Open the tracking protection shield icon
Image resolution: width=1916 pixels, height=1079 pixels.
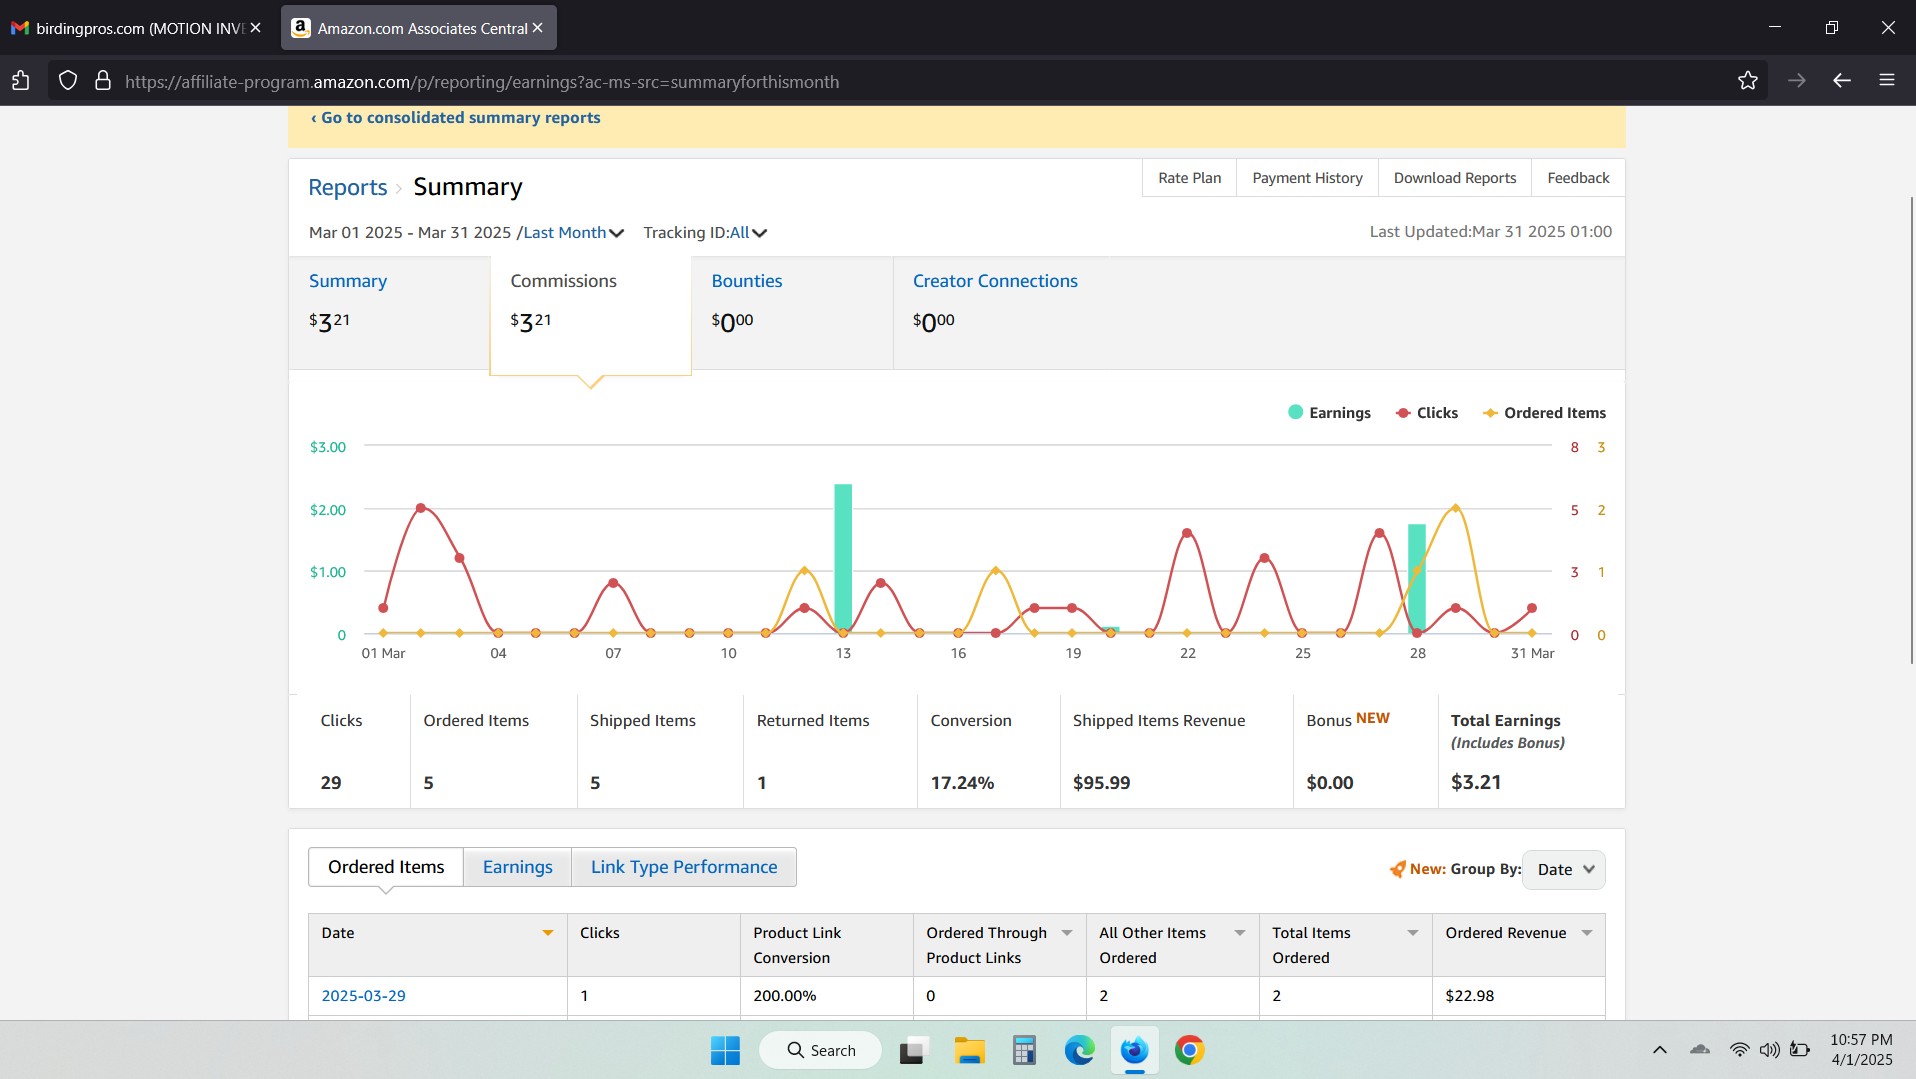click(x=68, y=81)
